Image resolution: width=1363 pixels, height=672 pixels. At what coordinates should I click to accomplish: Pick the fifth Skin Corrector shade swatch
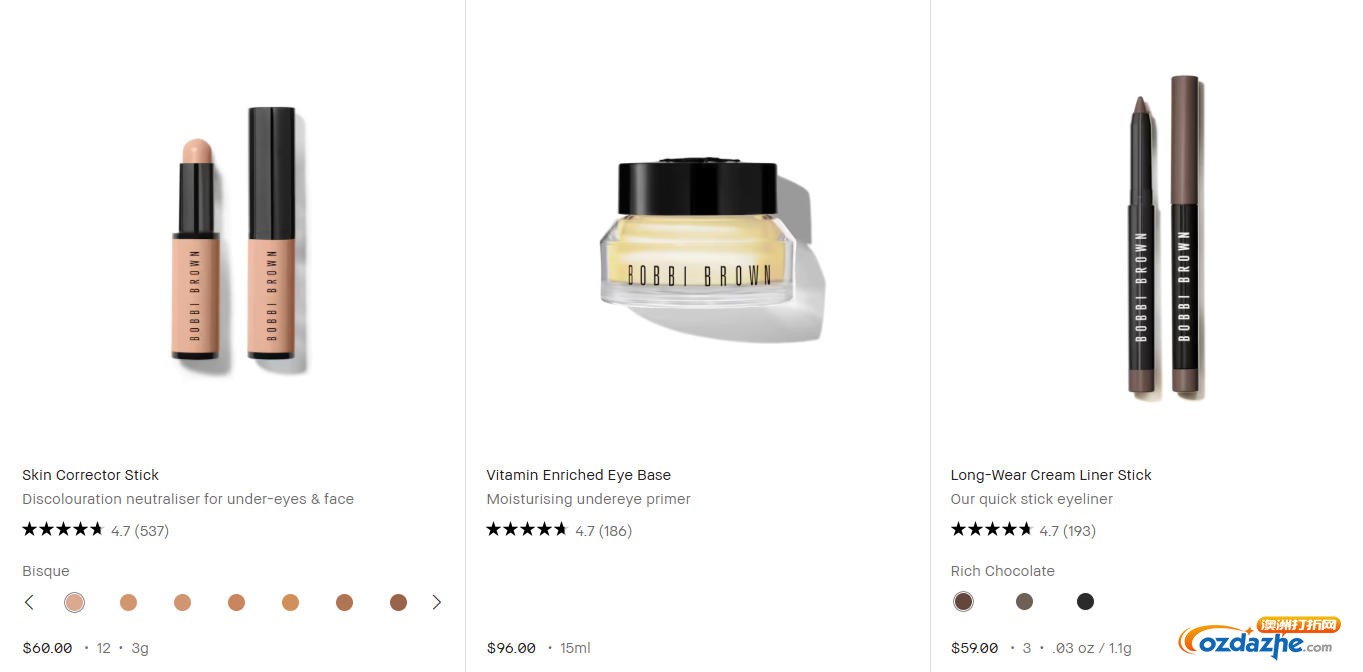(290, 602)
